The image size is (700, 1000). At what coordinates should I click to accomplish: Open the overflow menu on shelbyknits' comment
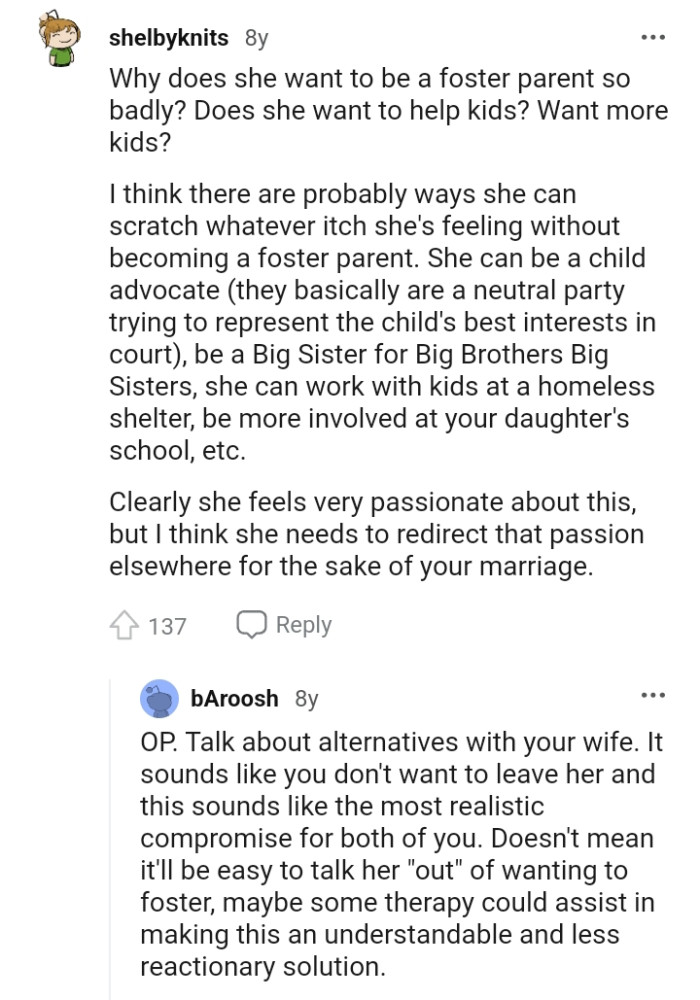tap(654, 36)
